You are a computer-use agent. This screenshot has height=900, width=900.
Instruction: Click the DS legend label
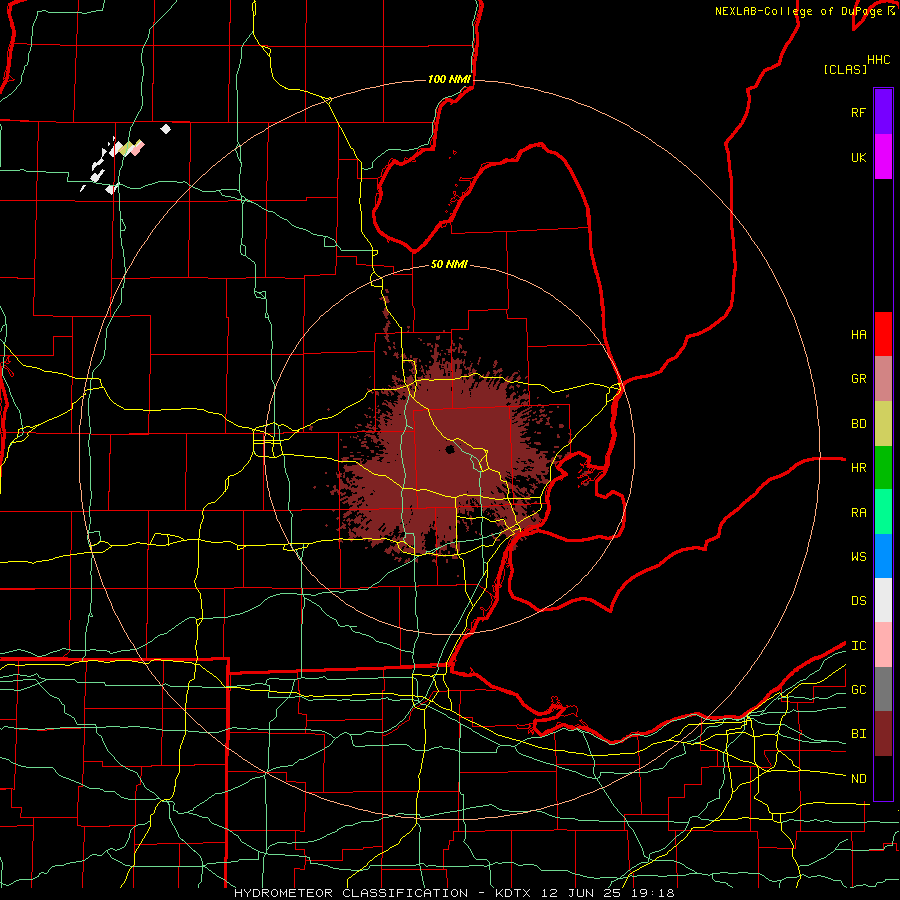pyautogui.click(x=858, y=601)
